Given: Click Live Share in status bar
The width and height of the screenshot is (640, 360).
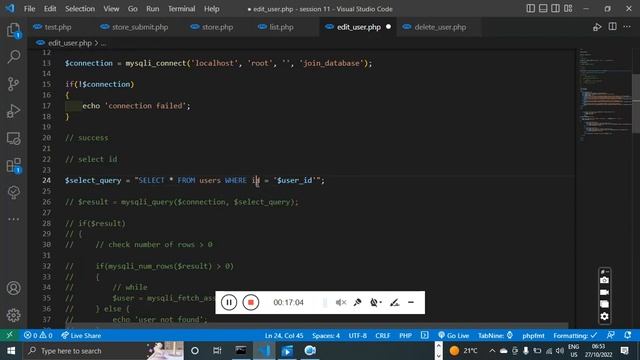Looking at the screenshot, I should click(81, 335).
